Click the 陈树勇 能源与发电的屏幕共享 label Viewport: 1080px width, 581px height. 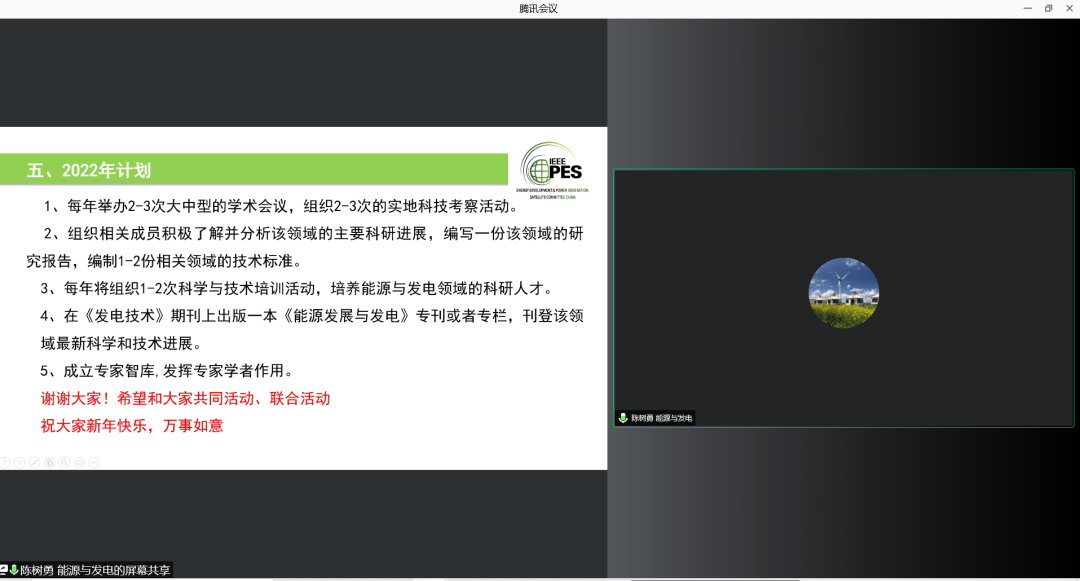pyautogui.click(x=95, y=570)
